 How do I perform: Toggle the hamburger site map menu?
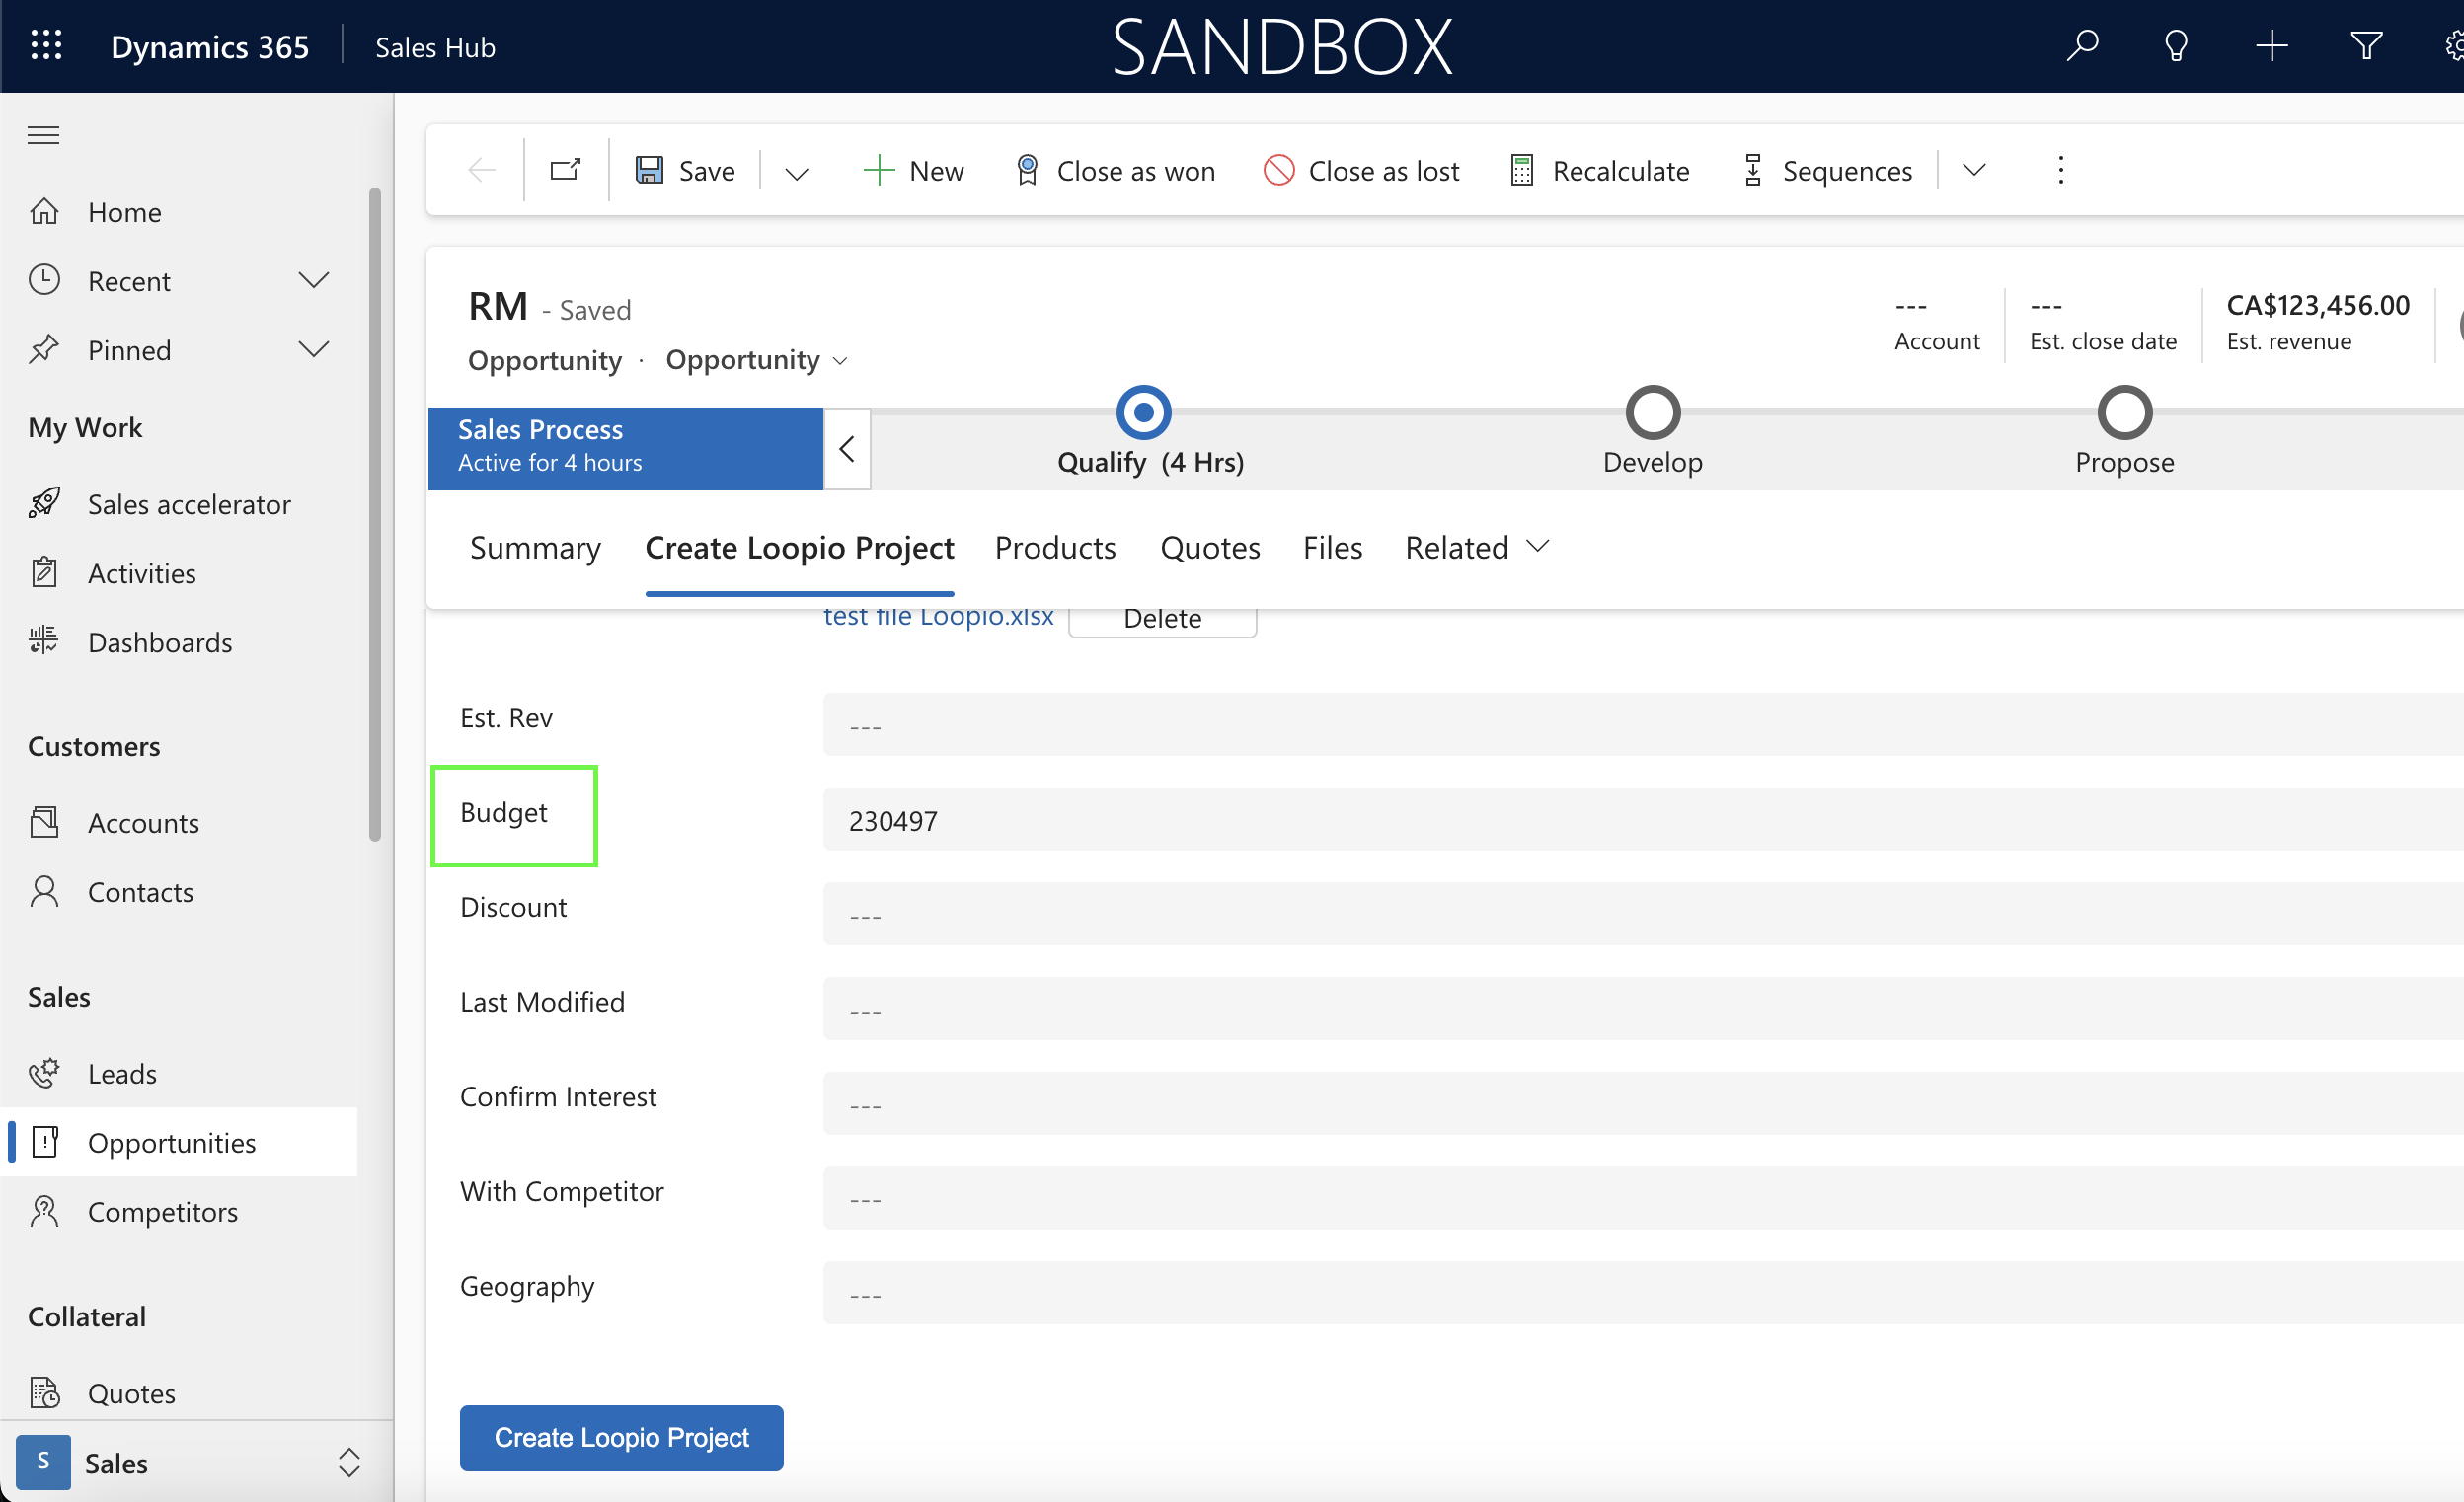[x=43, y=135]
